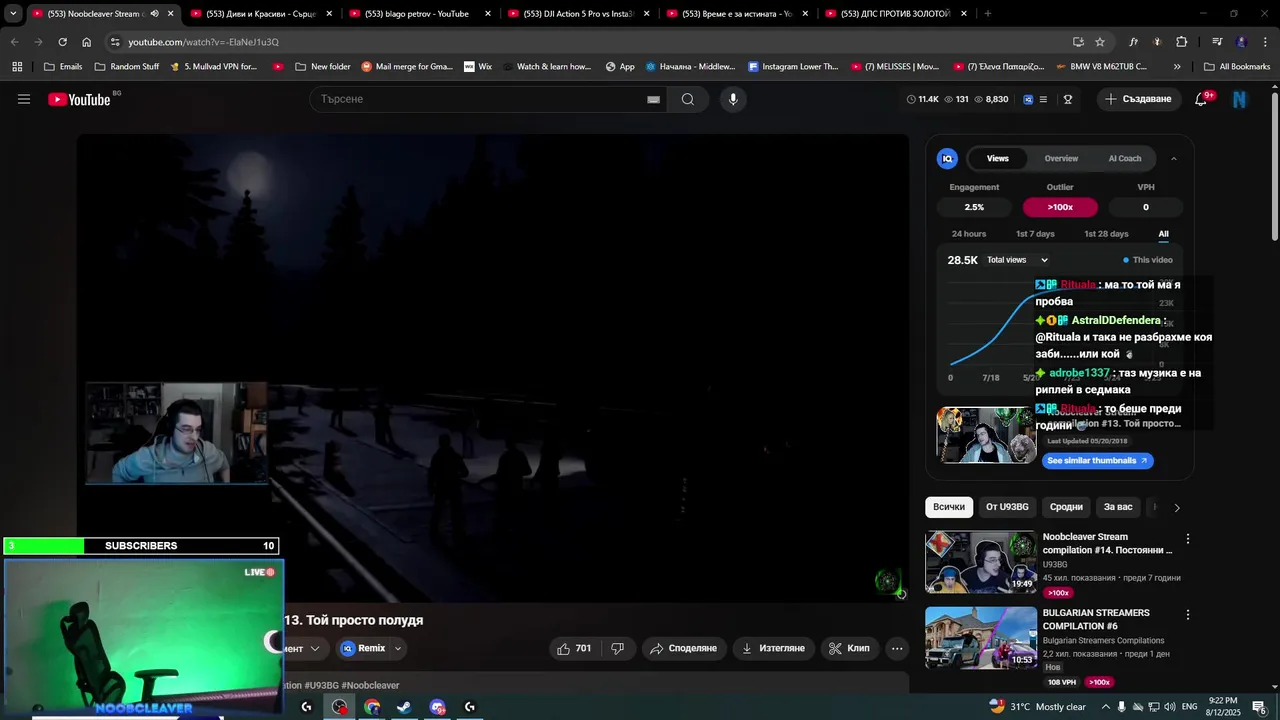Show more filter chips with right arrow
Viewport: 1280px width, 720px height.
[x=1177, y=507]
